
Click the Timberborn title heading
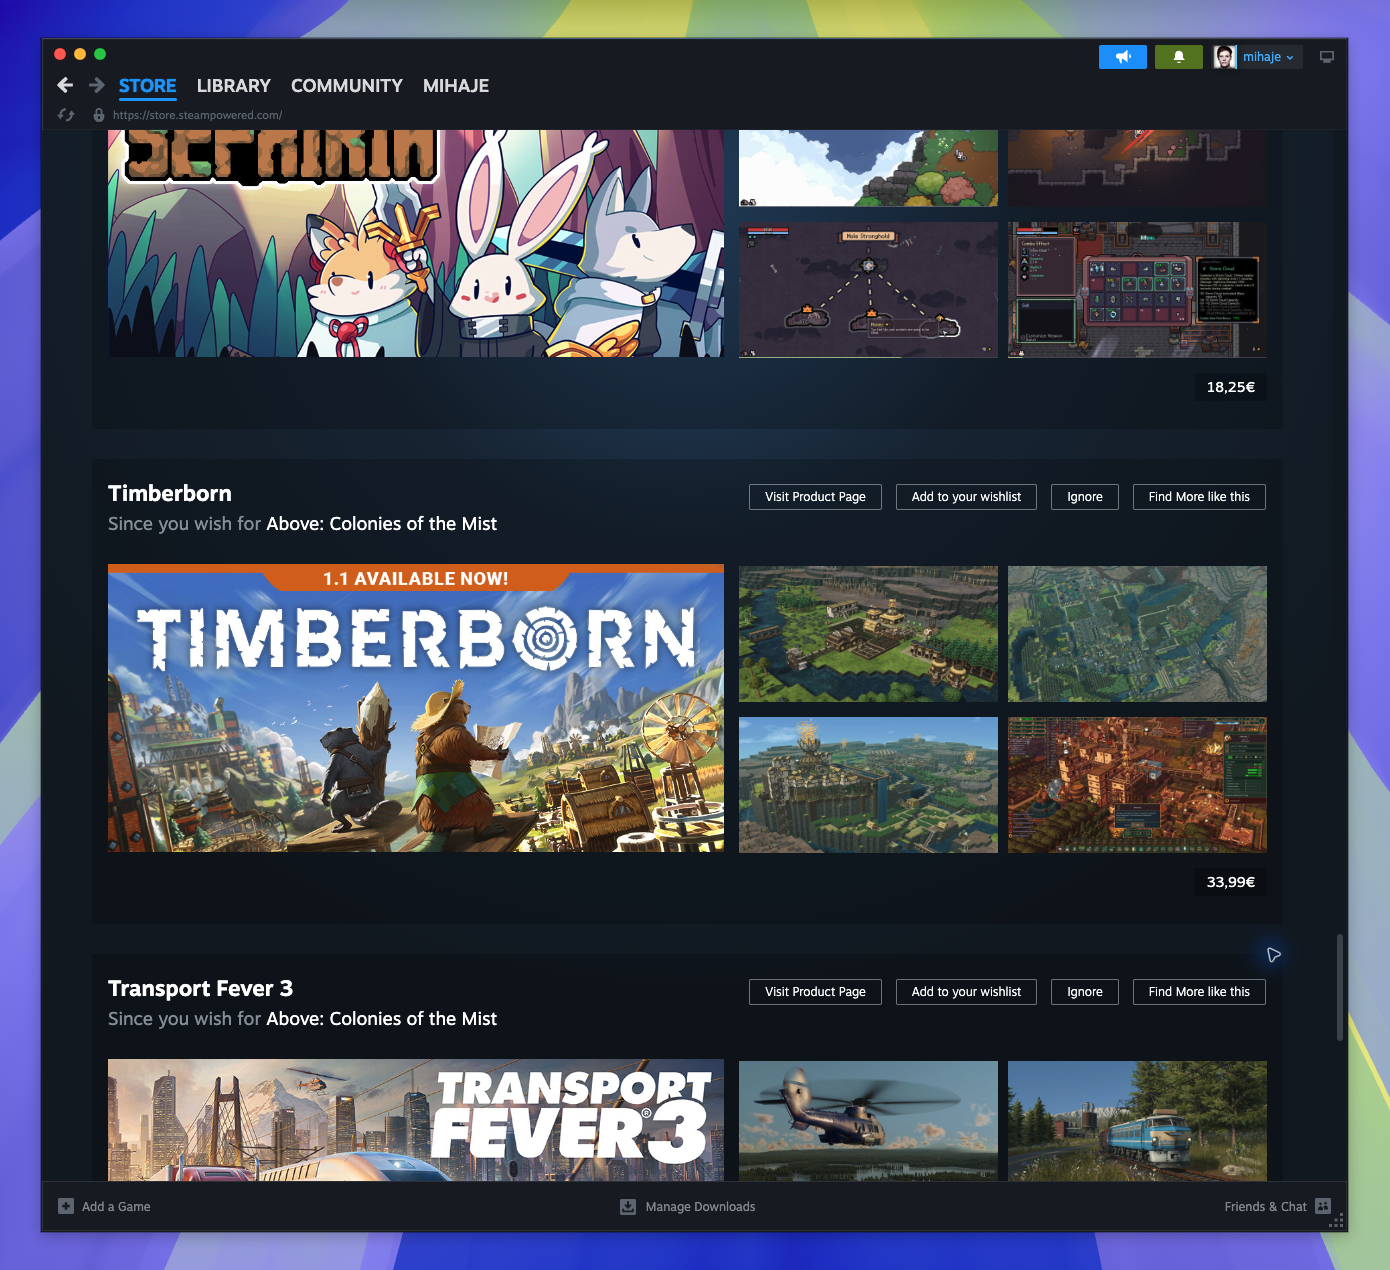170,493
